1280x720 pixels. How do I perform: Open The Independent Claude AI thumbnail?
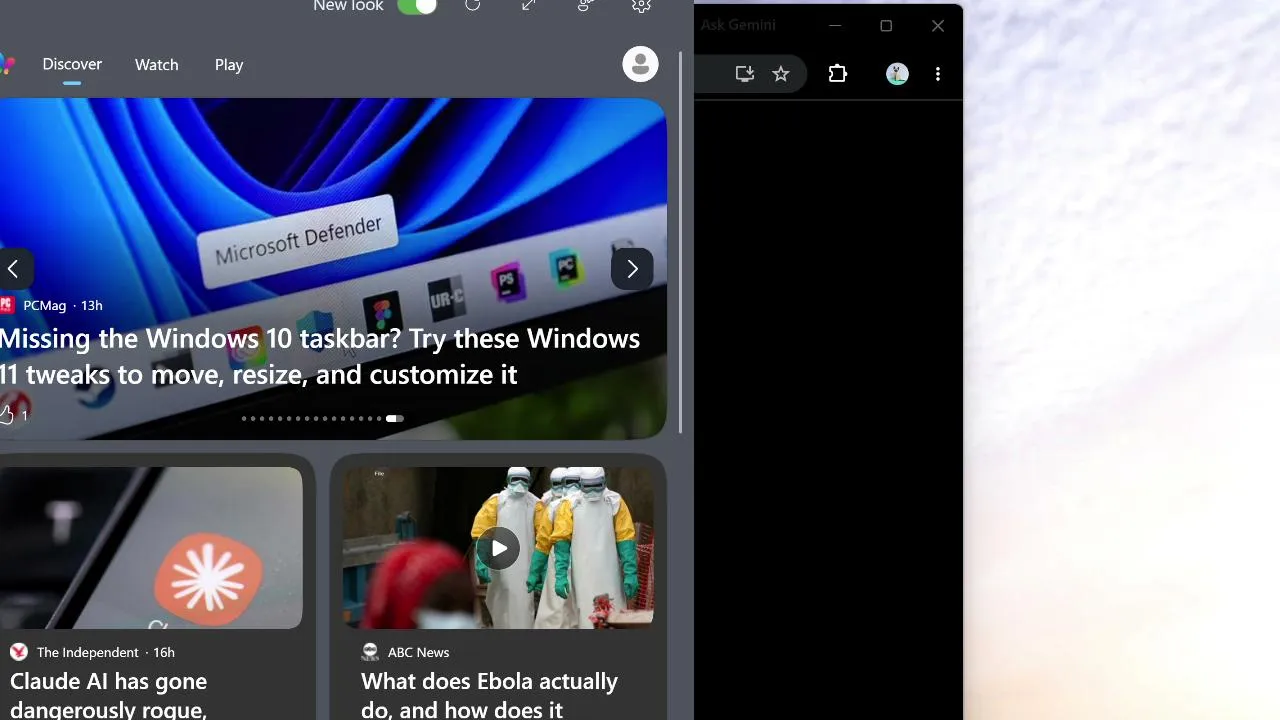click(151, 548)
